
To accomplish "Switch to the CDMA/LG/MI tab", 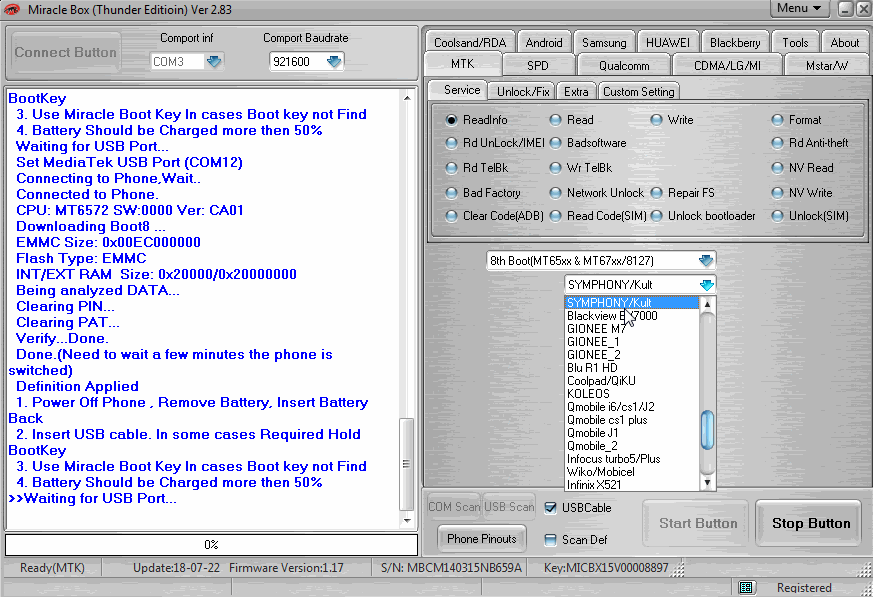I will 727,65.
